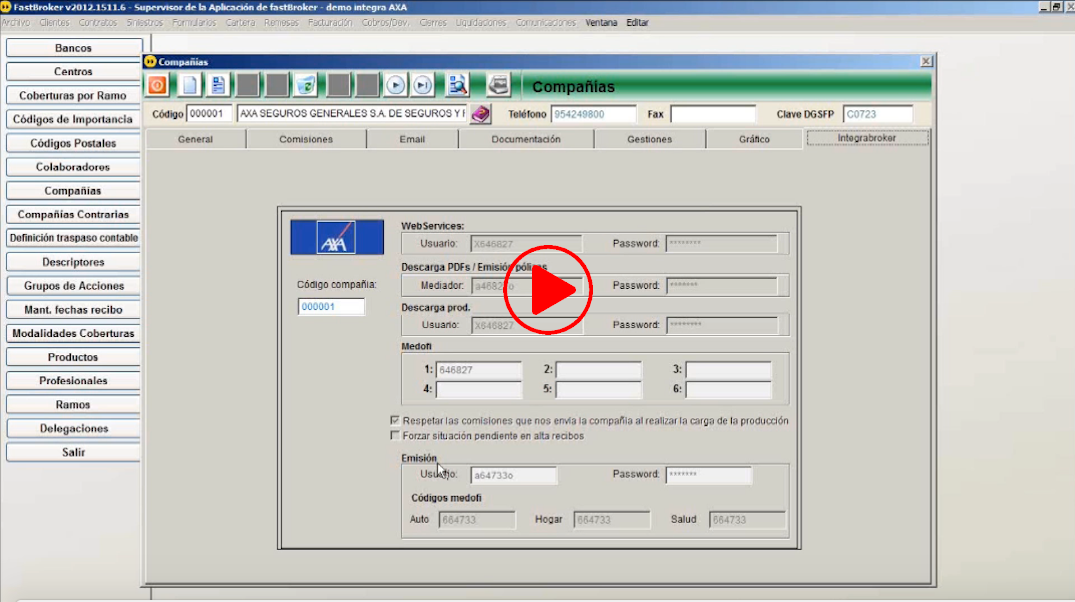The width and height of the screenshot is (1075, 602).
Task: Click the recycle bin delete icon
Action: point(306,85)
